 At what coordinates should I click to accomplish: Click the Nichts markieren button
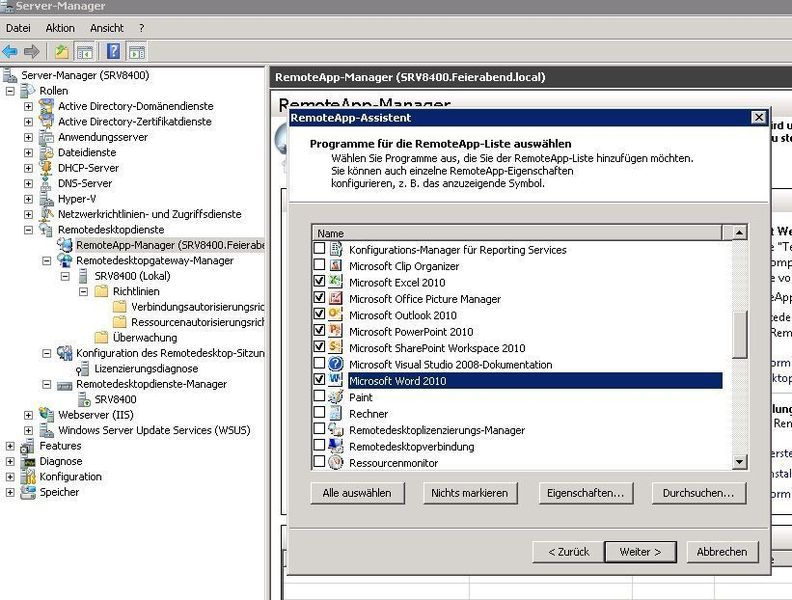470,493
